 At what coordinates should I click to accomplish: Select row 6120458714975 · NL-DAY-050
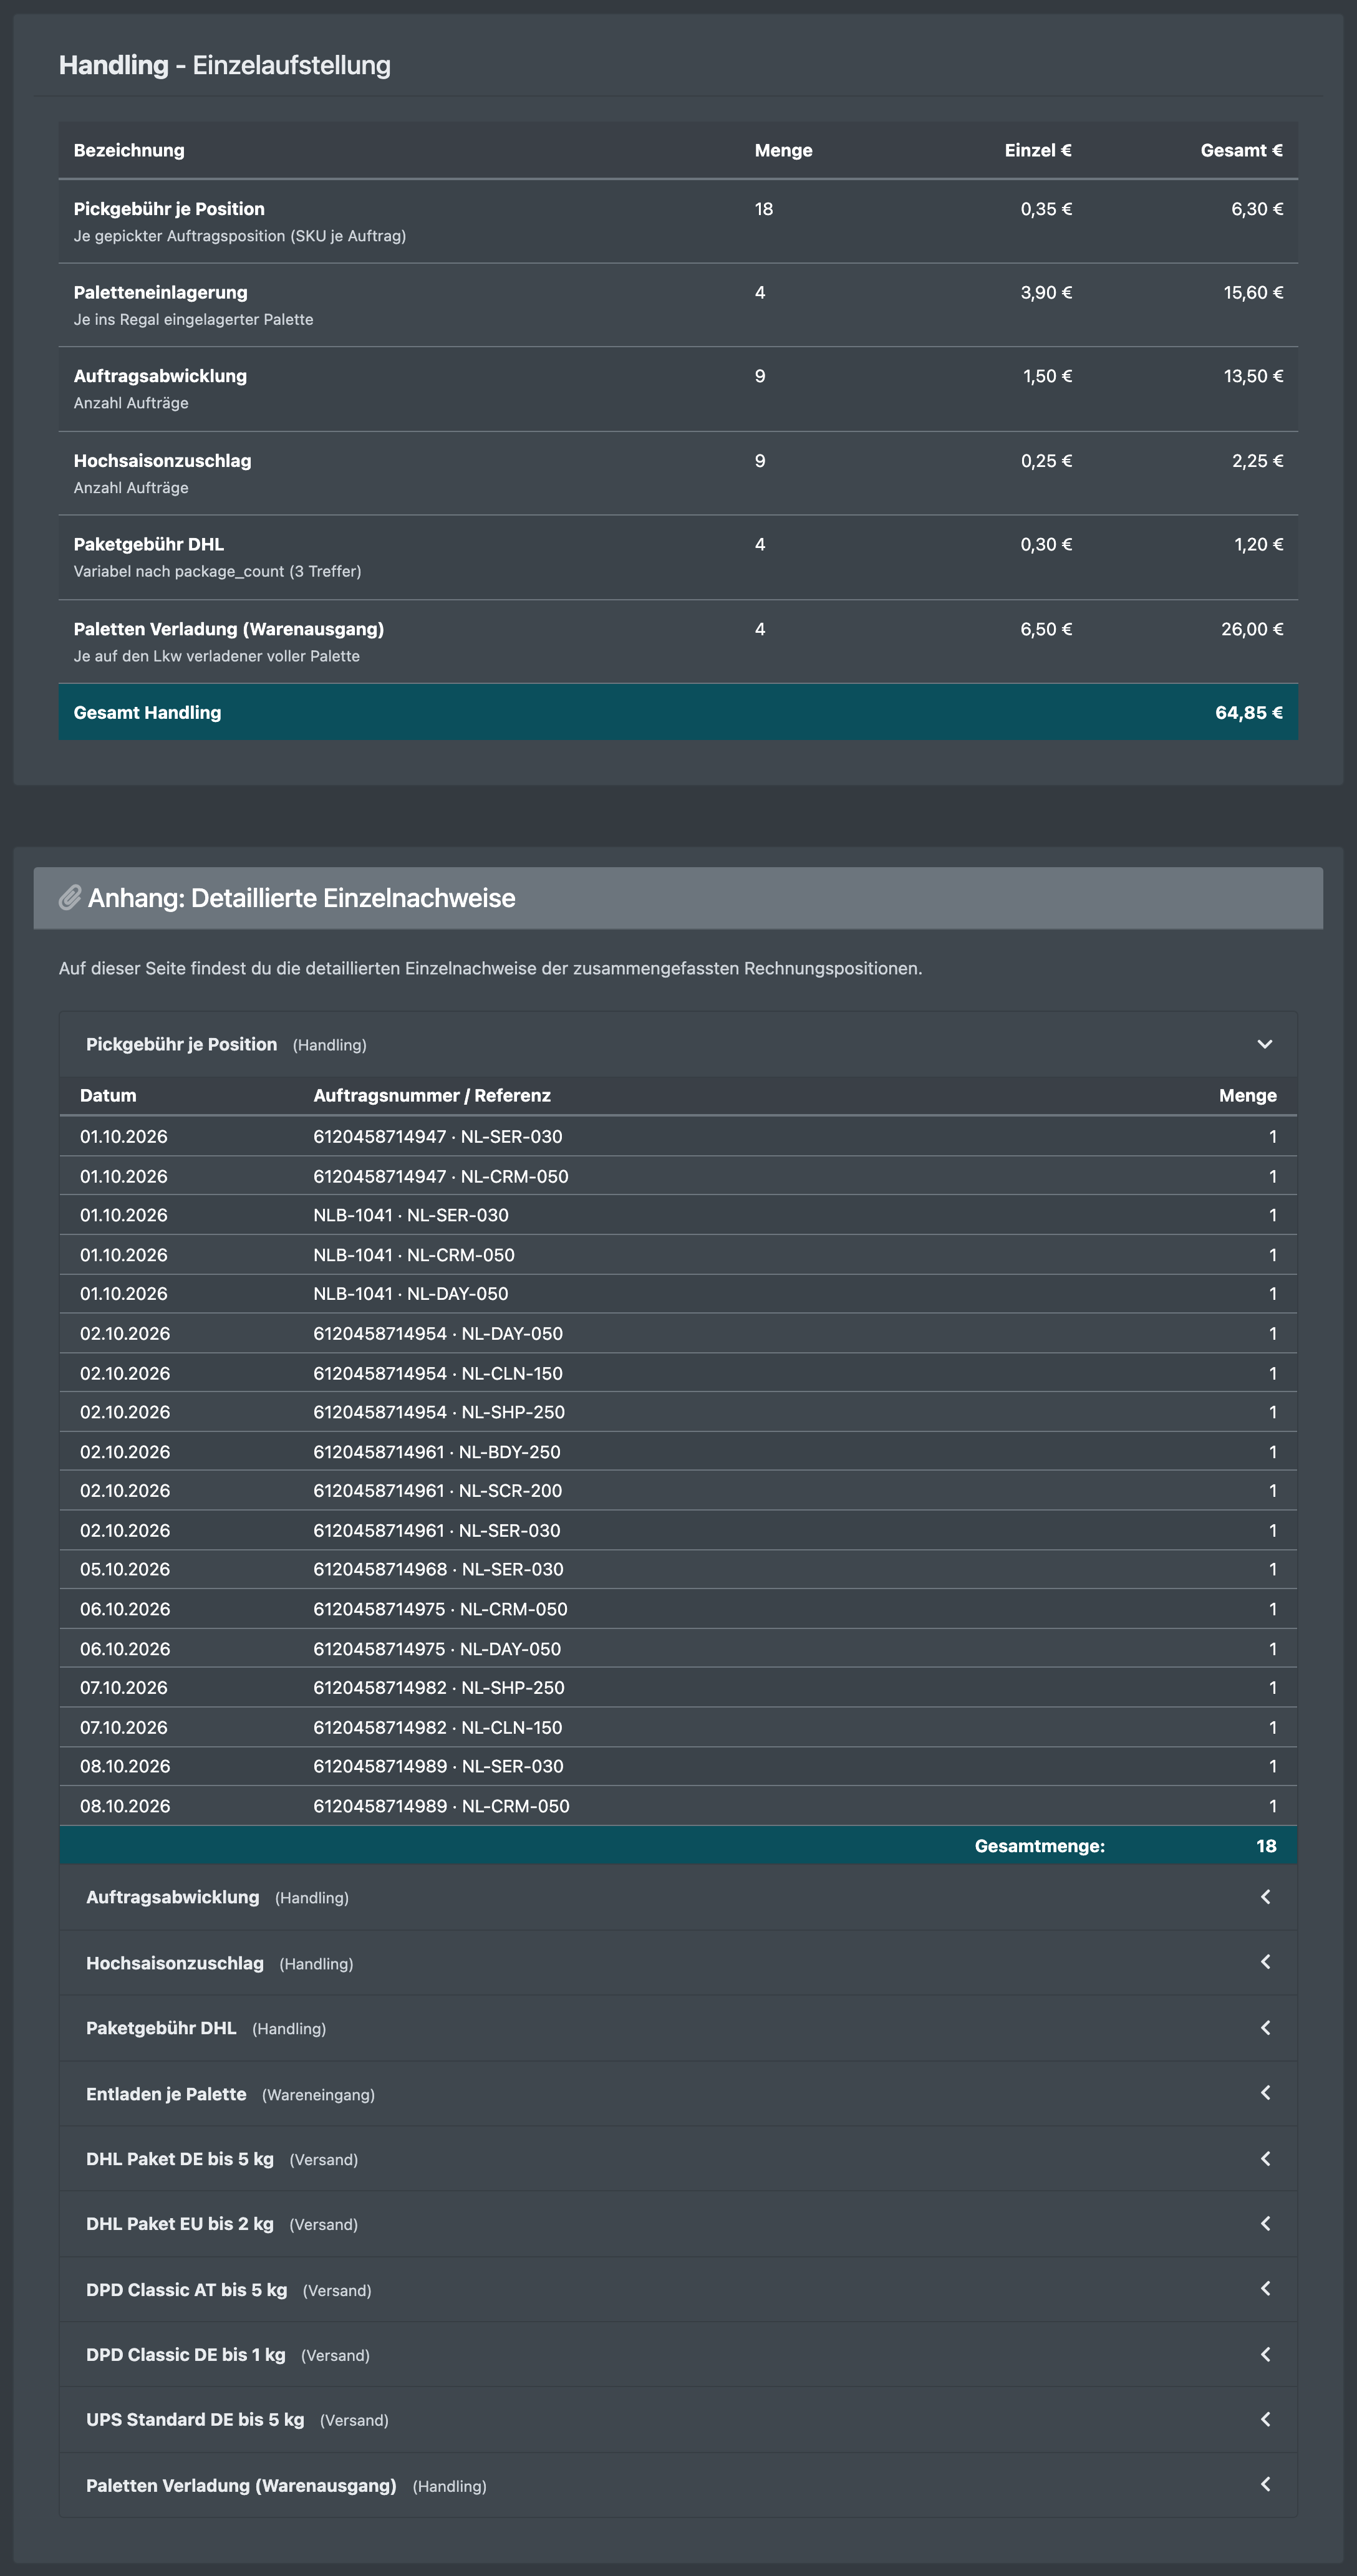point(678,1649)
